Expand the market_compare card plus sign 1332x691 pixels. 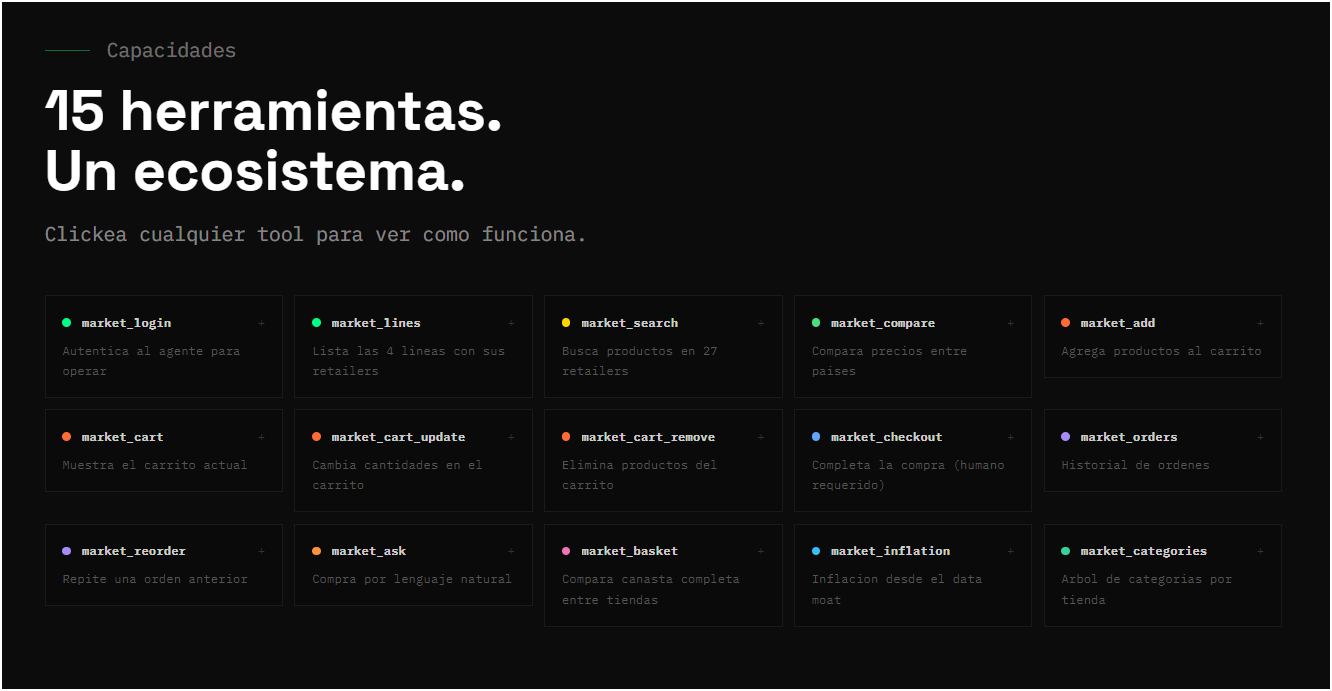click(1011, 323)
